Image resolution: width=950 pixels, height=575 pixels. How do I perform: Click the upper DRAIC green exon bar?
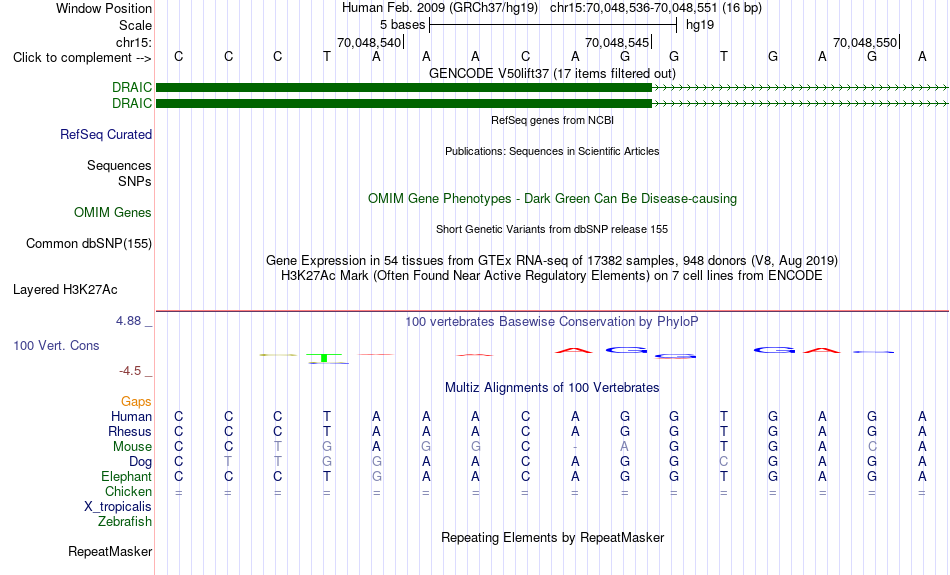tap(404, 87)
